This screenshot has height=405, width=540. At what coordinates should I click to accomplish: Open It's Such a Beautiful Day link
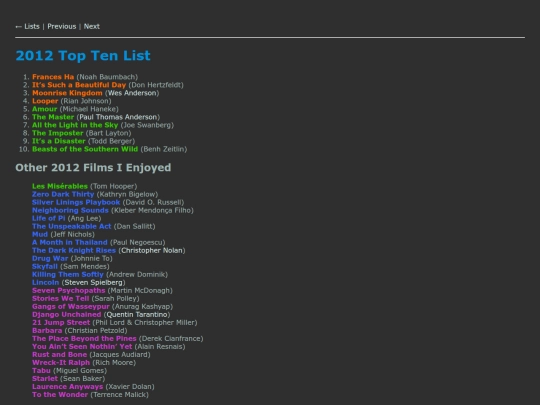coord(79,85)
